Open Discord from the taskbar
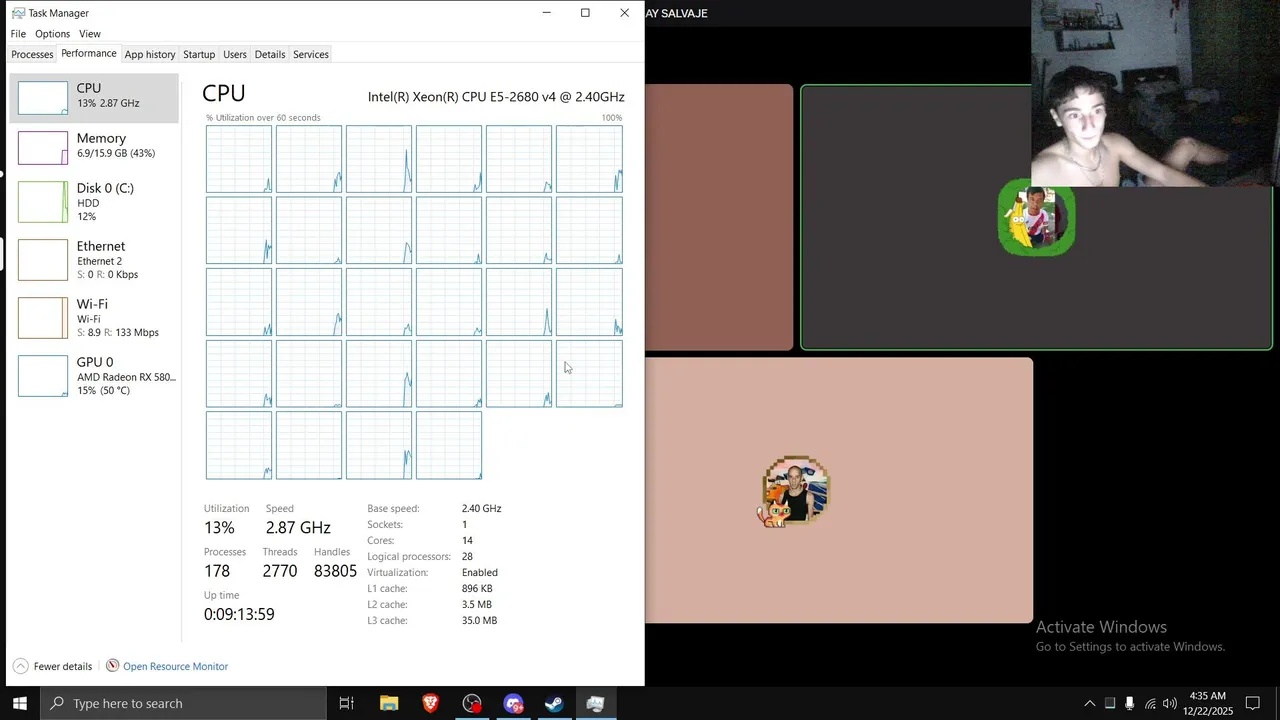 tap(513, 703)
